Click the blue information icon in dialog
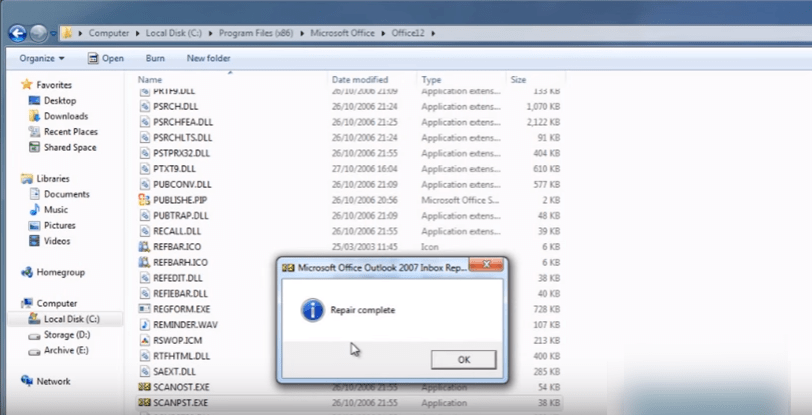812x415 pixels. coord(313,310)
